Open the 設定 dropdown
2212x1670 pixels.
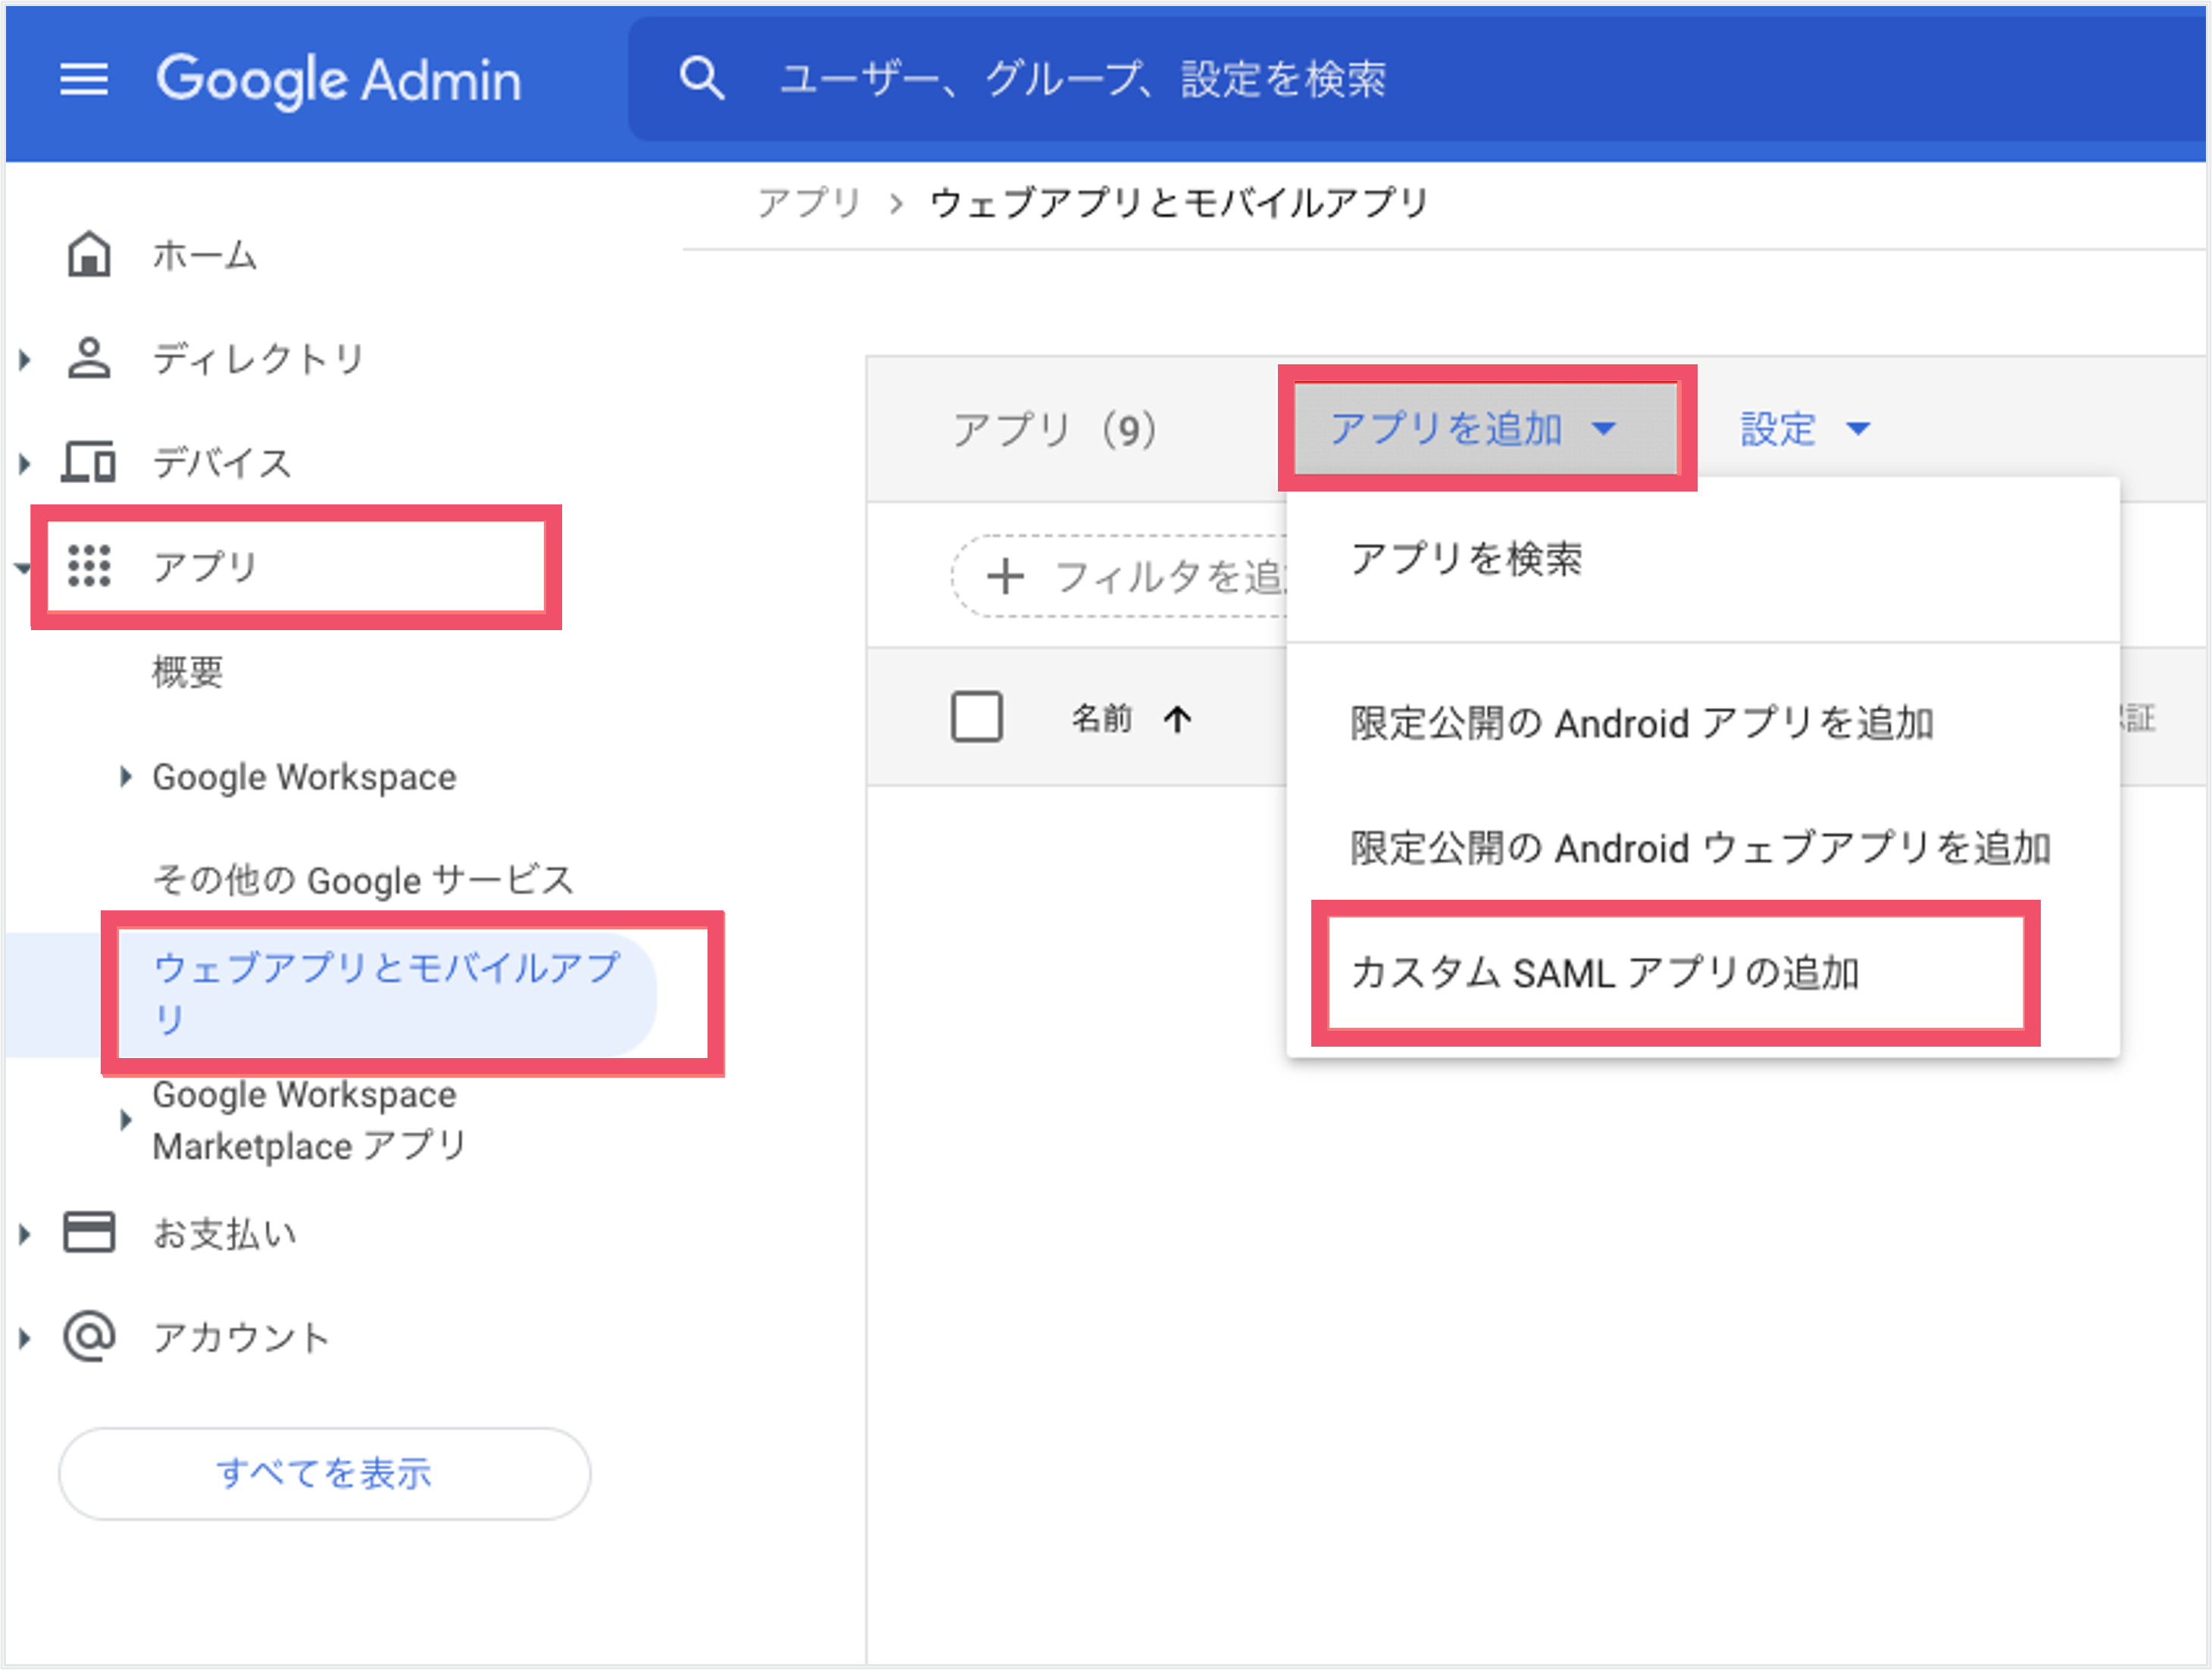(1804, 429)
